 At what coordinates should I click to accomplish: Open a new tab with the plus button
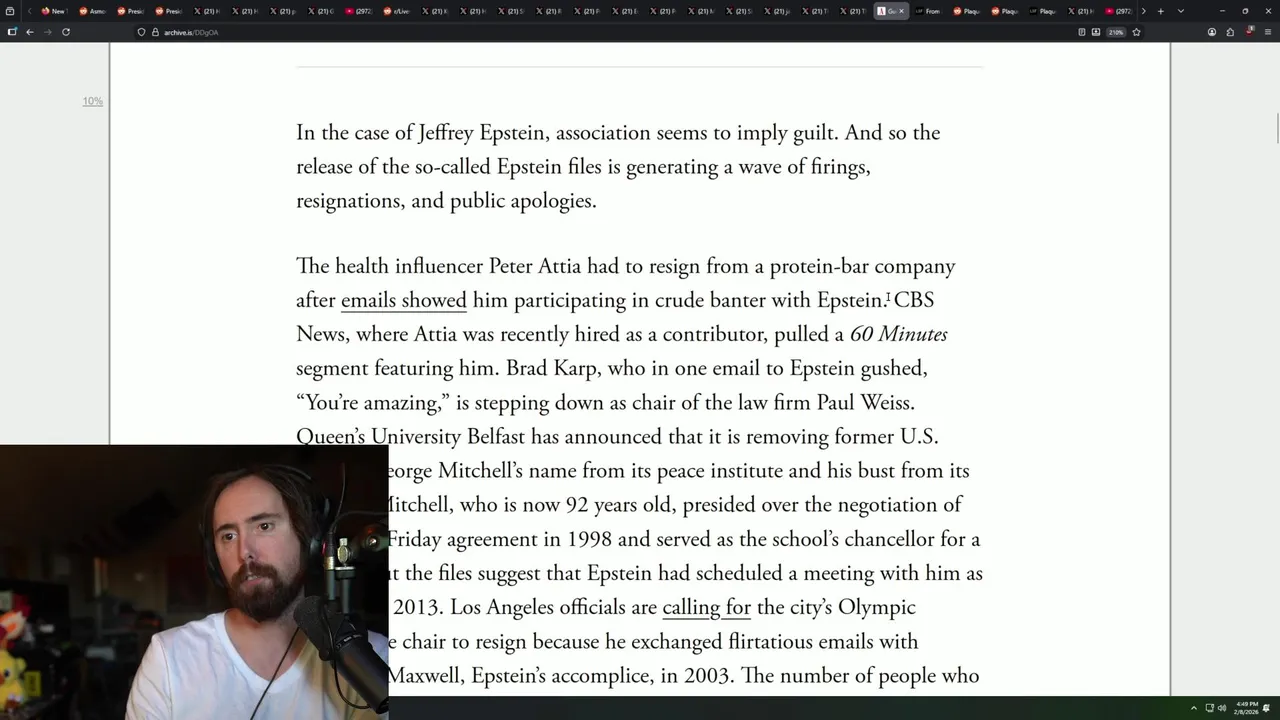pos(1160,11)
